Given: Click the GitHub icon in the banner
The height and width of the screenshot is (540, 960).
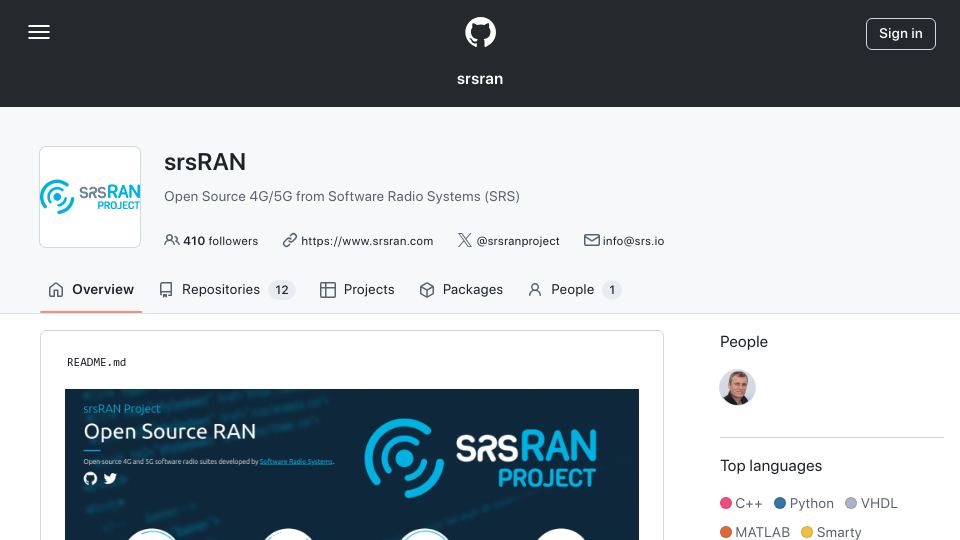Looking at the screenshot, I should pos(90,478).
